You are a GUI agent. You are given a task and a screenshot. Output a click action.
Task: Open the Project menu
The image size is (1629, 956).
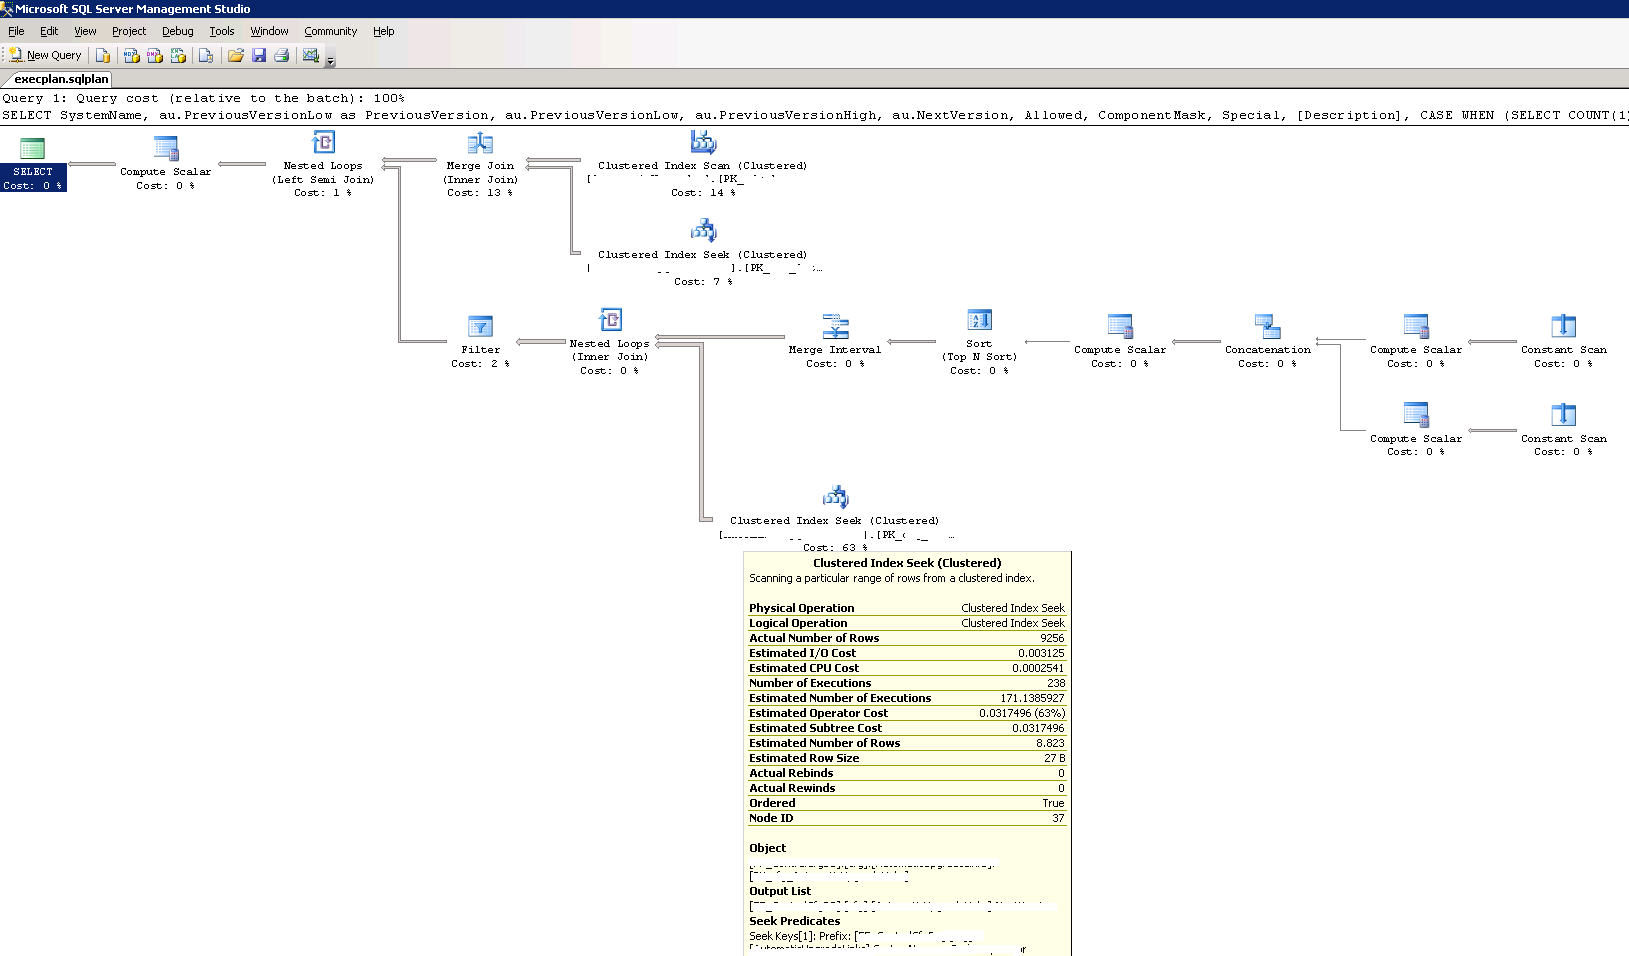click(x=129, y=31)
